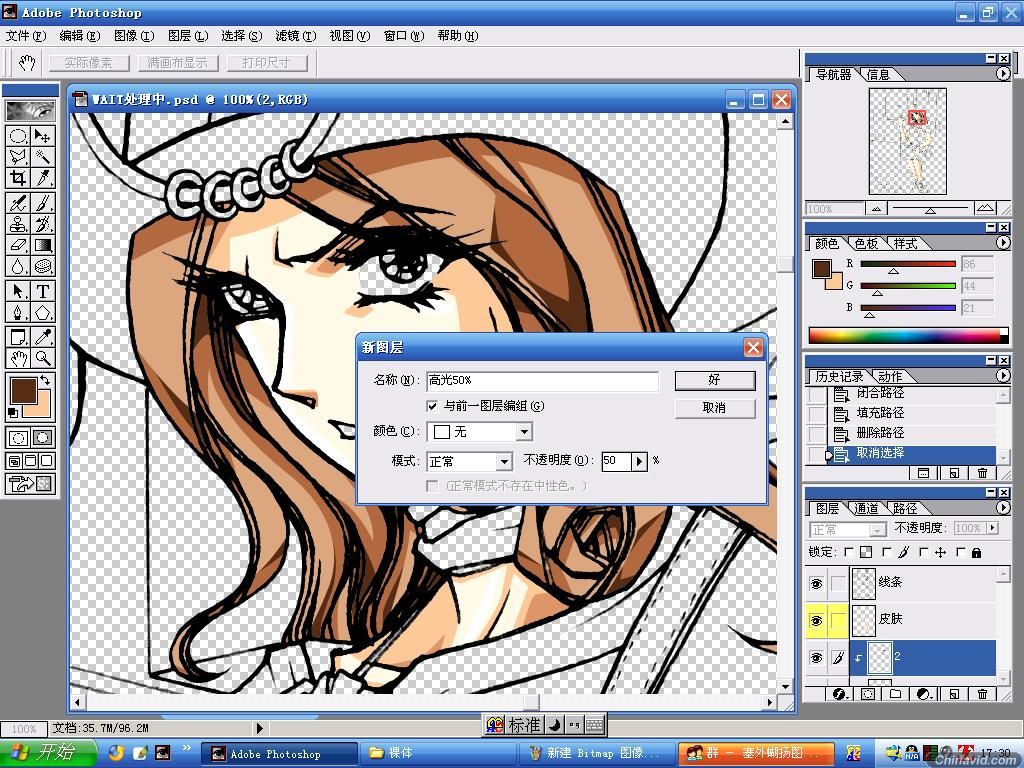Click 实际像素 options bar button
1024x768 pixels.
pyautogui.click(x=88, y=63)
